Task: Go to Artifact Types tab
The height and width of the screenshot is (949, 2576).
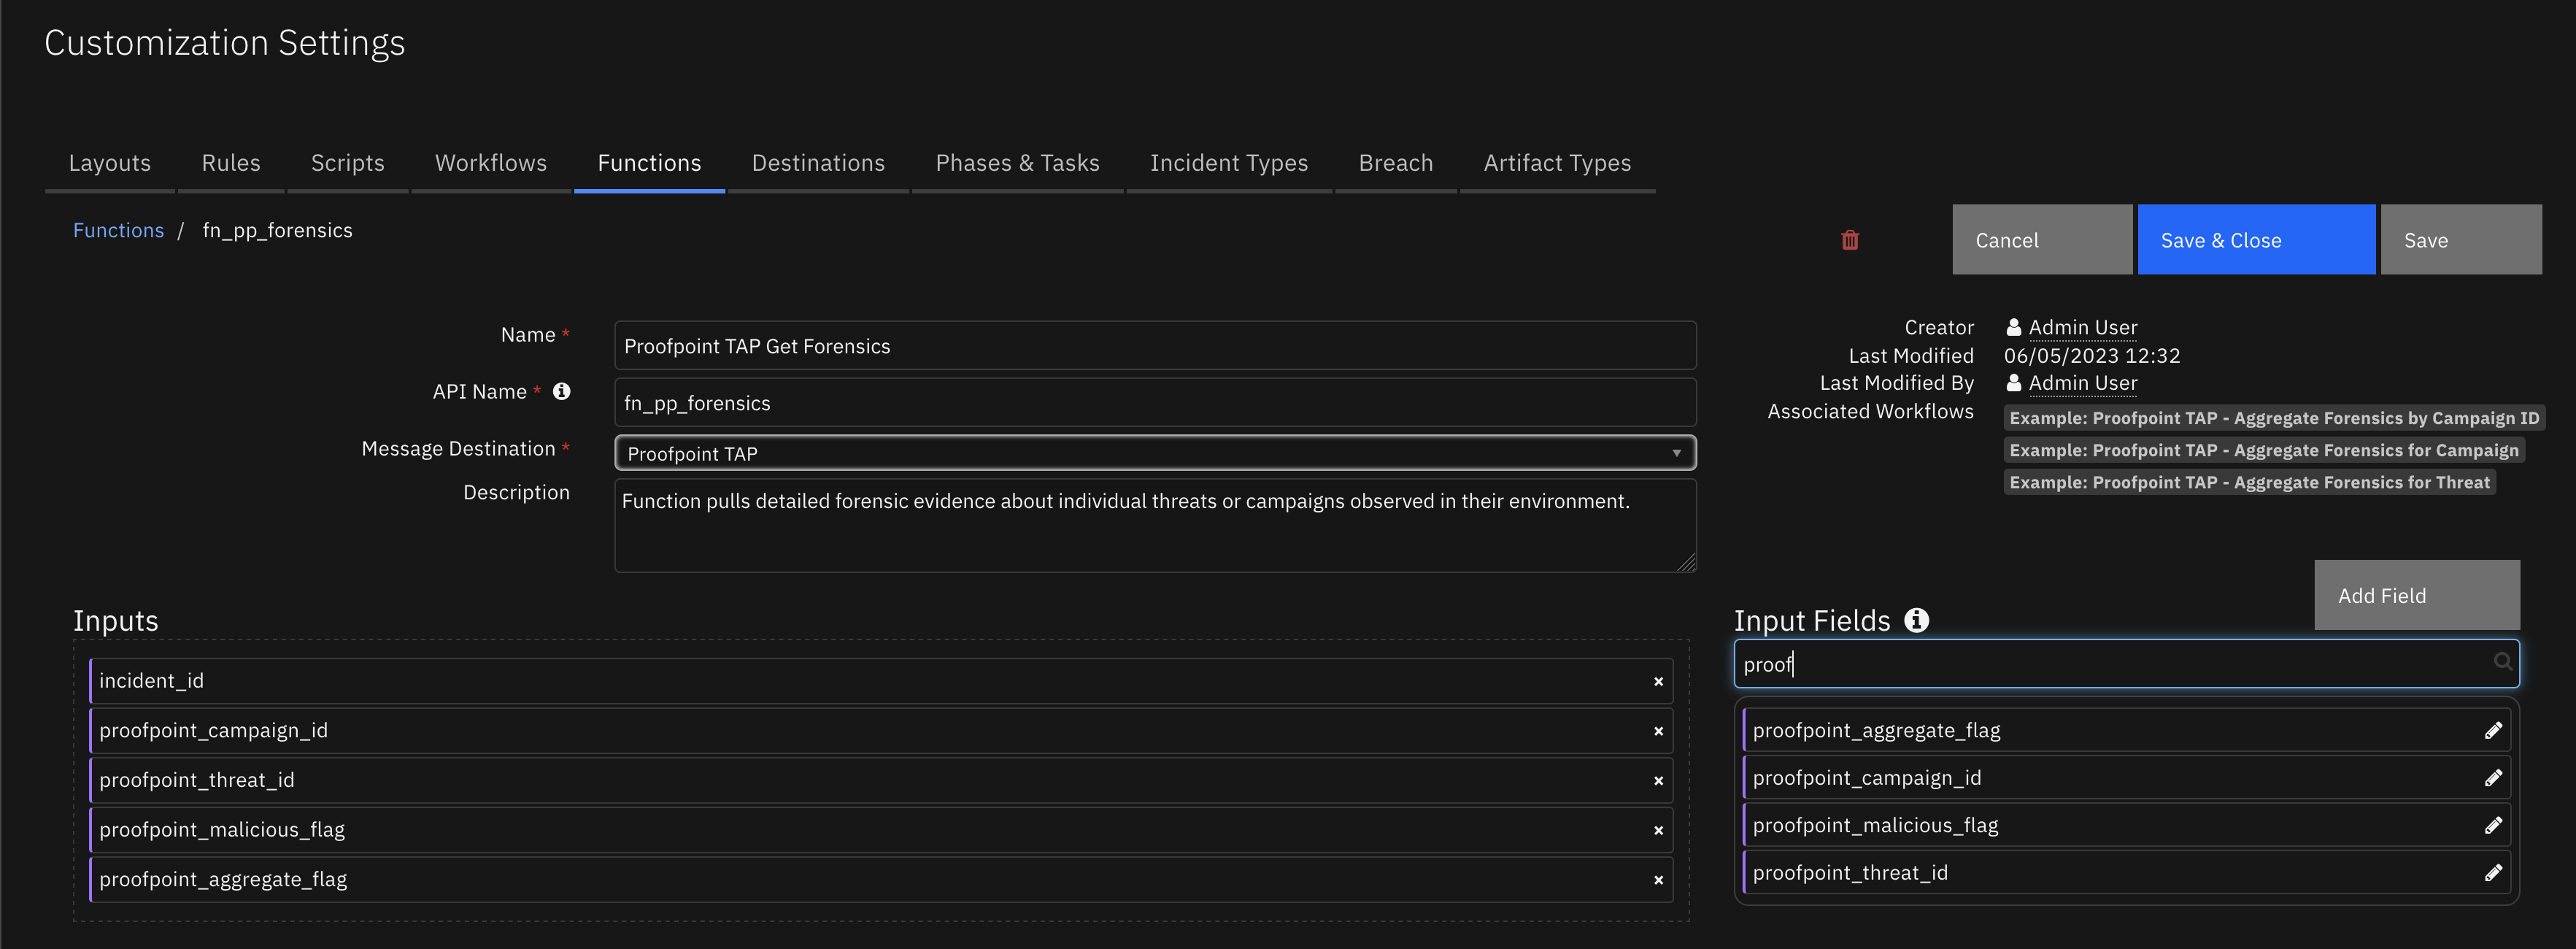Action: (1557, 163)
